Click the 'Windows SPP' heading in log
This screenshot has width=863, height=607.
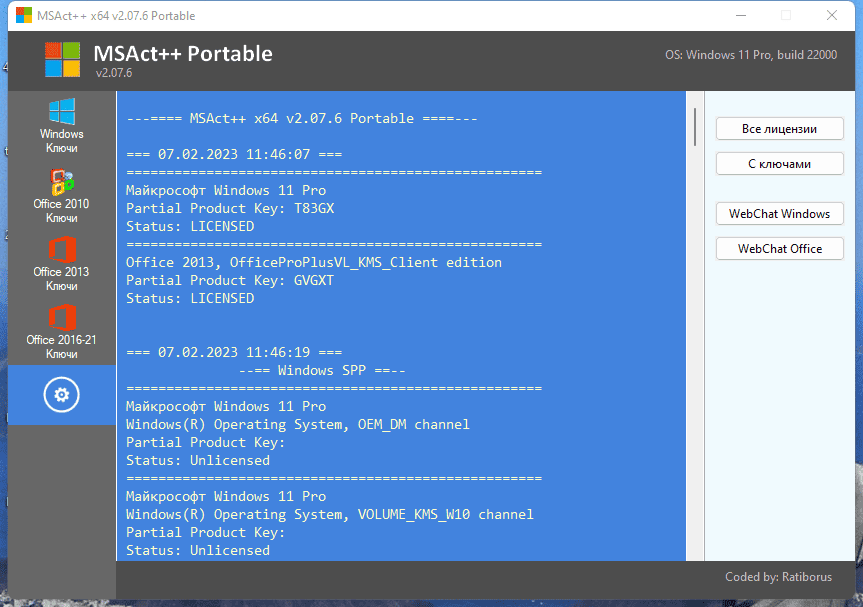point(322,370)
